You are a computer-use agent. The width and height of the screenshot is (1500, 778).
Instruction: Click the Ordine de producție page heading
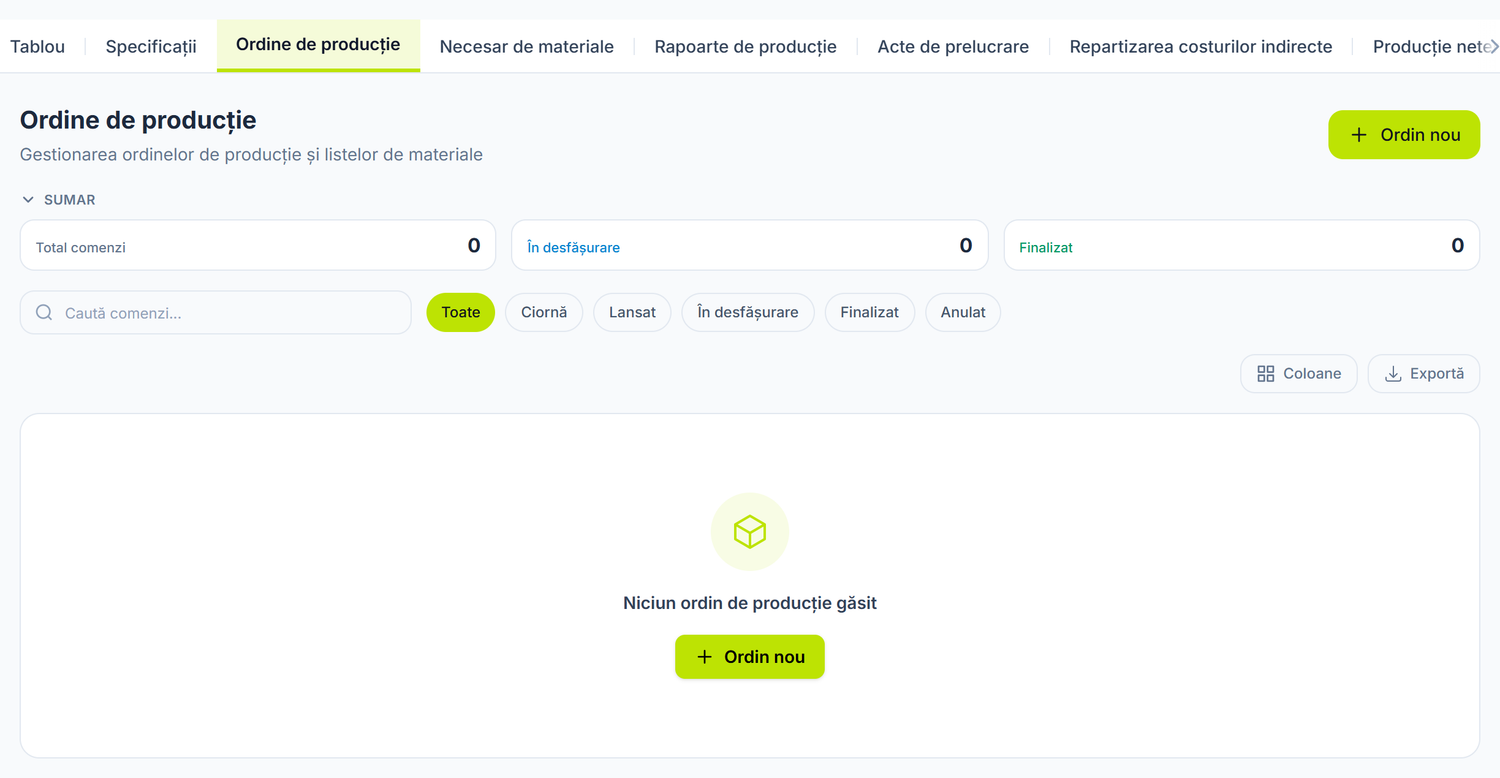point(138,120)
